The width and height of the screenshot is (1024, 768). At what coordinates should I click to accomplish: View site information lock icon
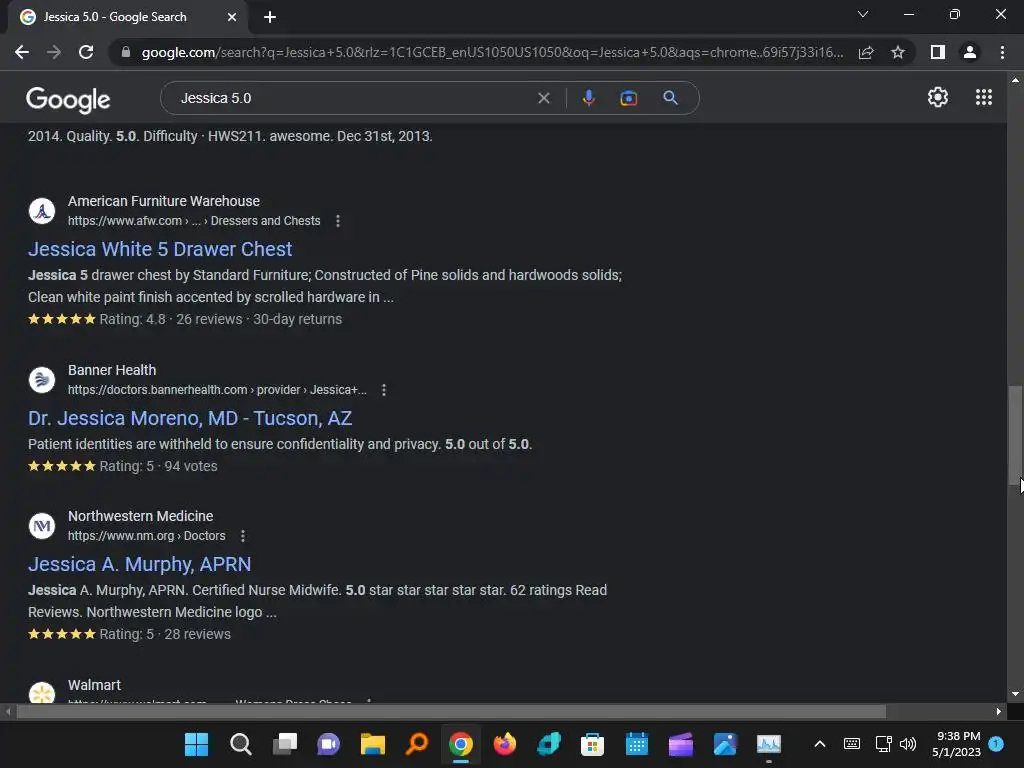click(x=125, y=52)
